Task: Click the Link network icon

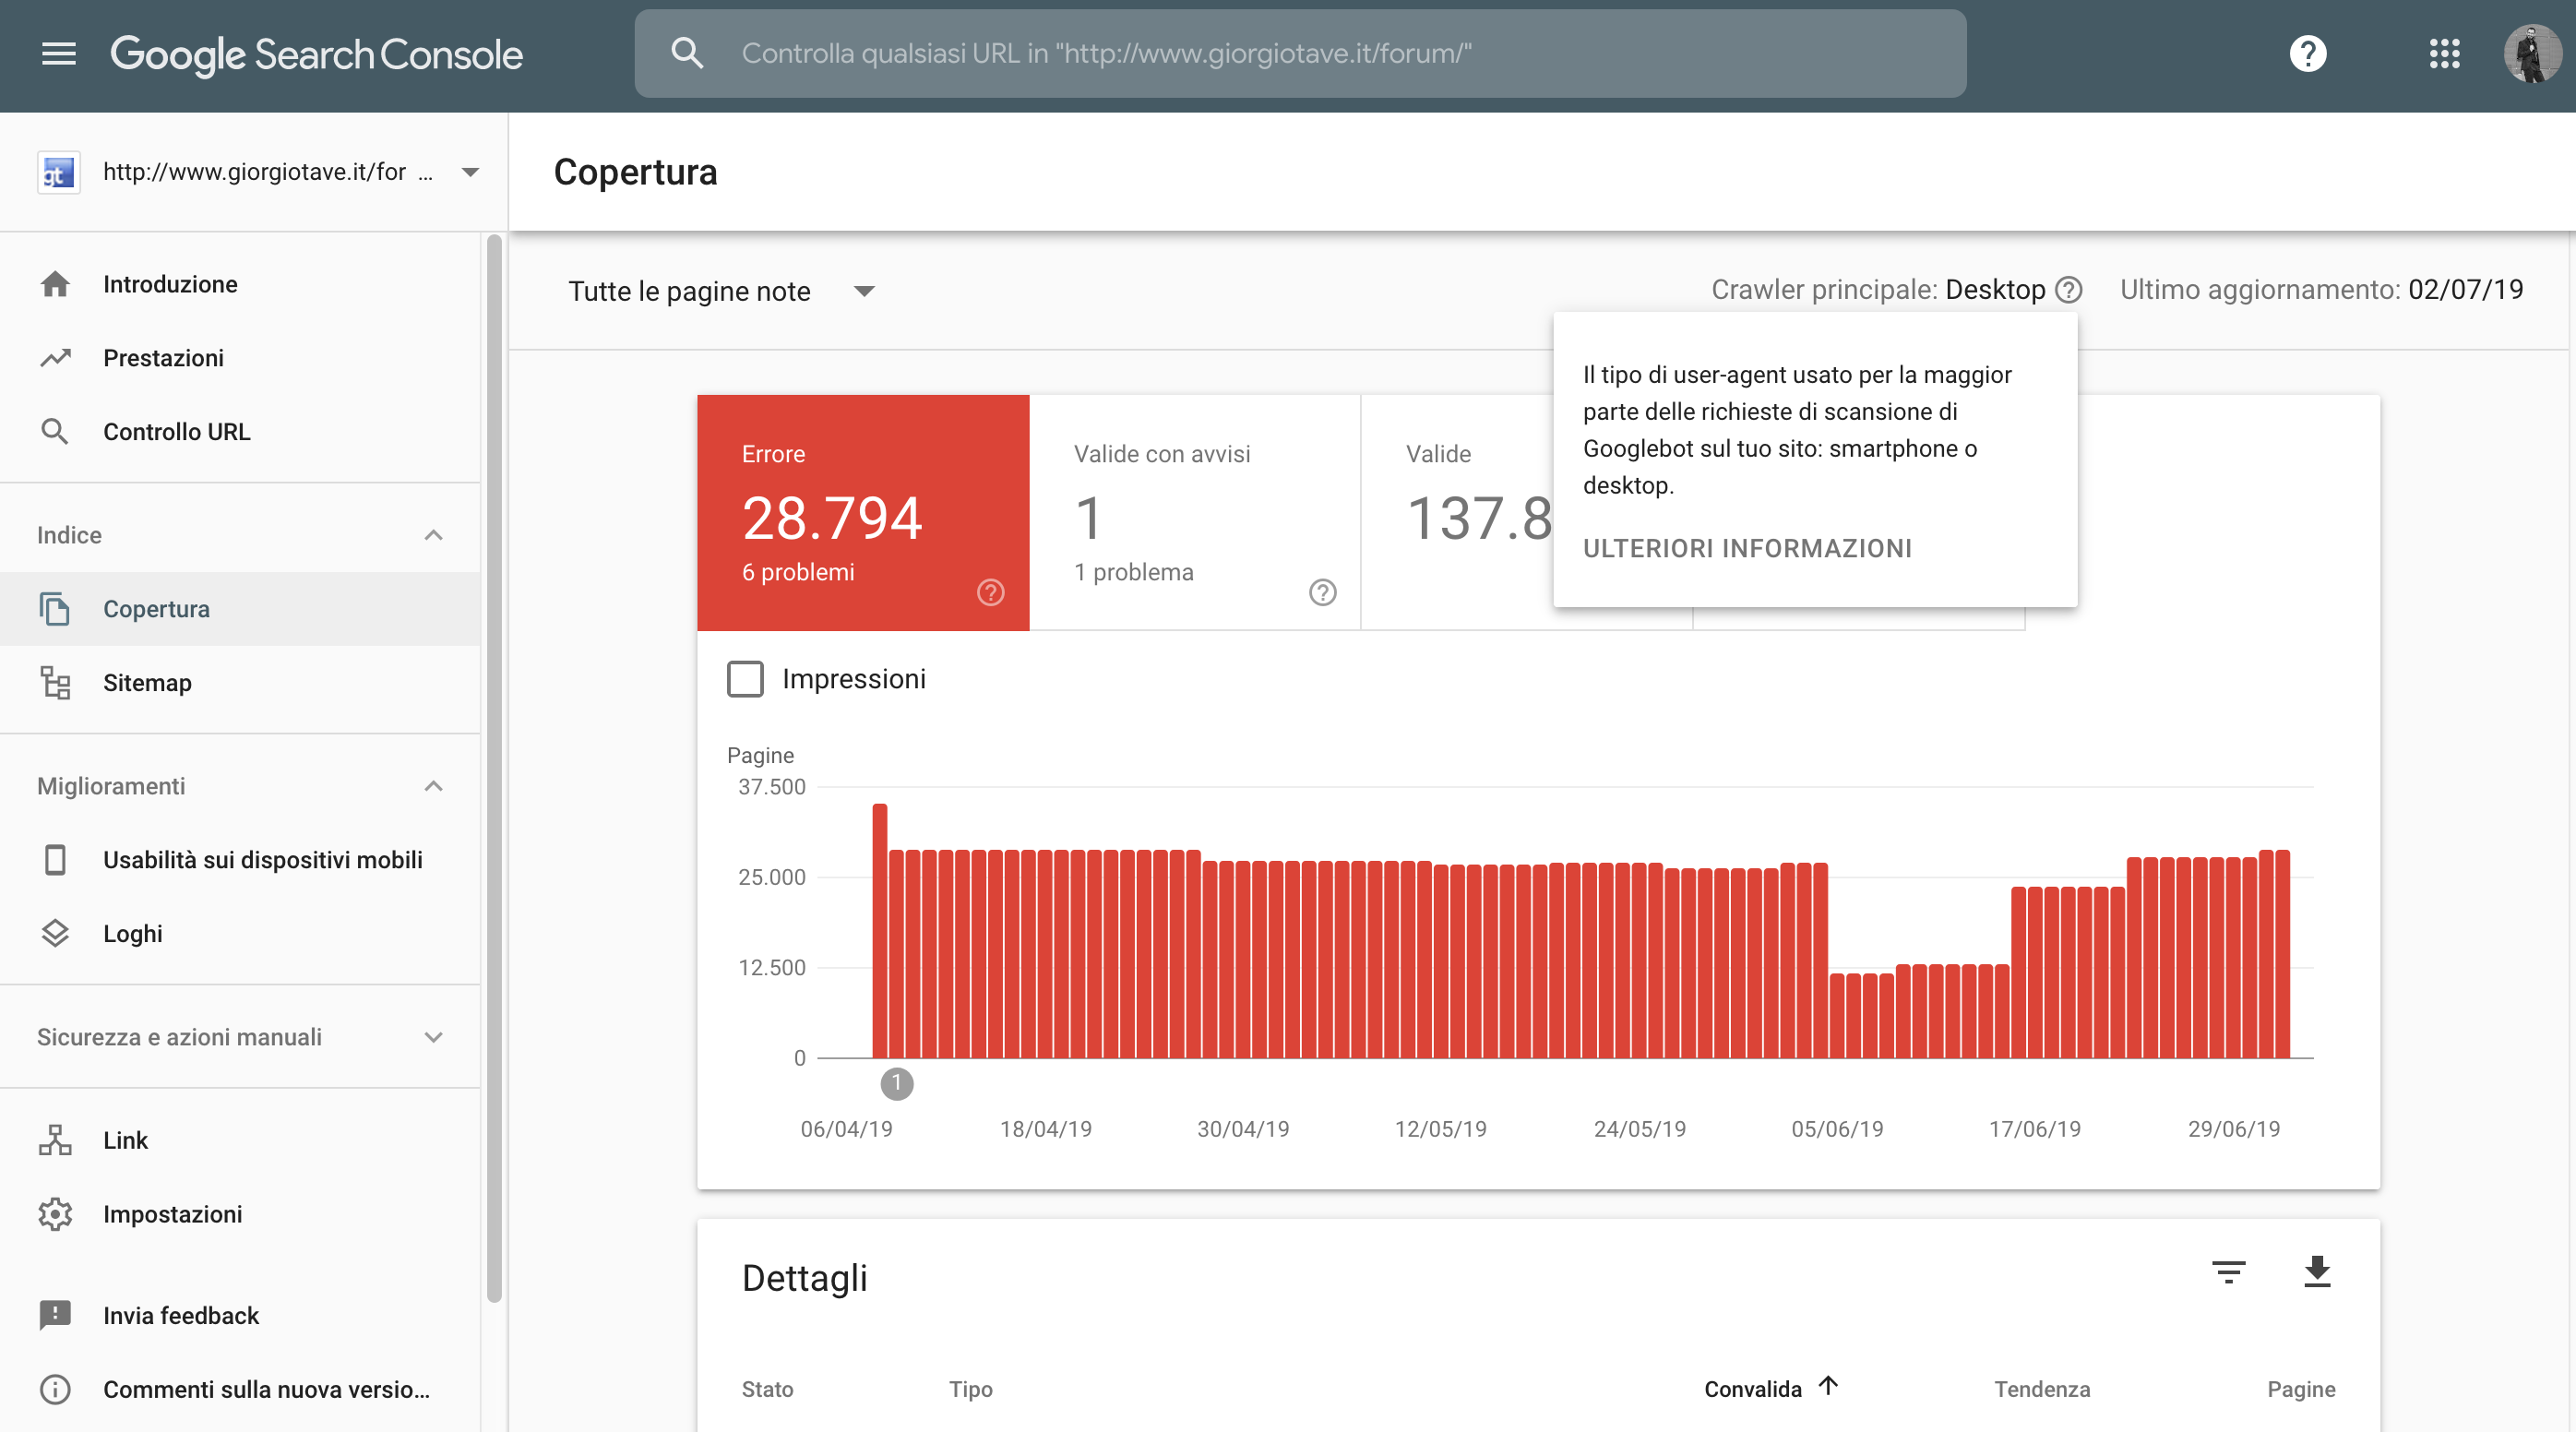Action: click(x=55, y=1140)
